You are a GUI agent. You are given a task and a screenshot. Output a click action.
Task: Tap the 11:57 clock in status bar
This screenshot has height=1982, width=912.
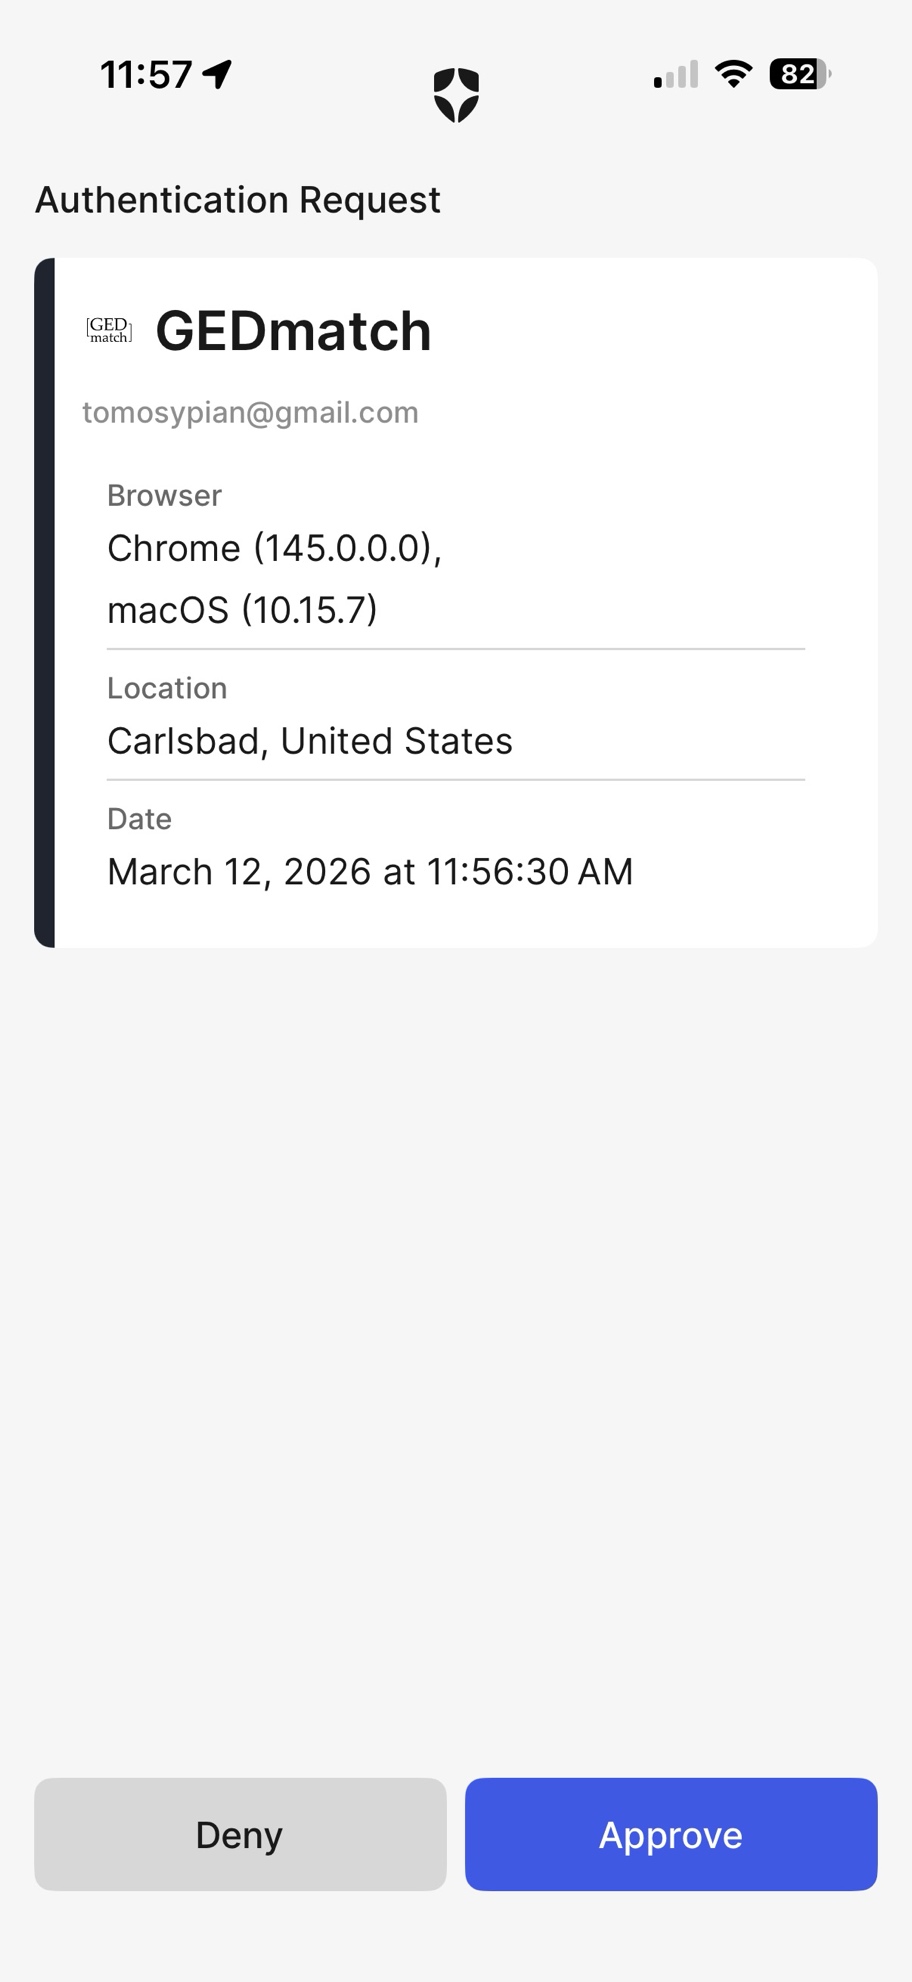pos(146,75)
